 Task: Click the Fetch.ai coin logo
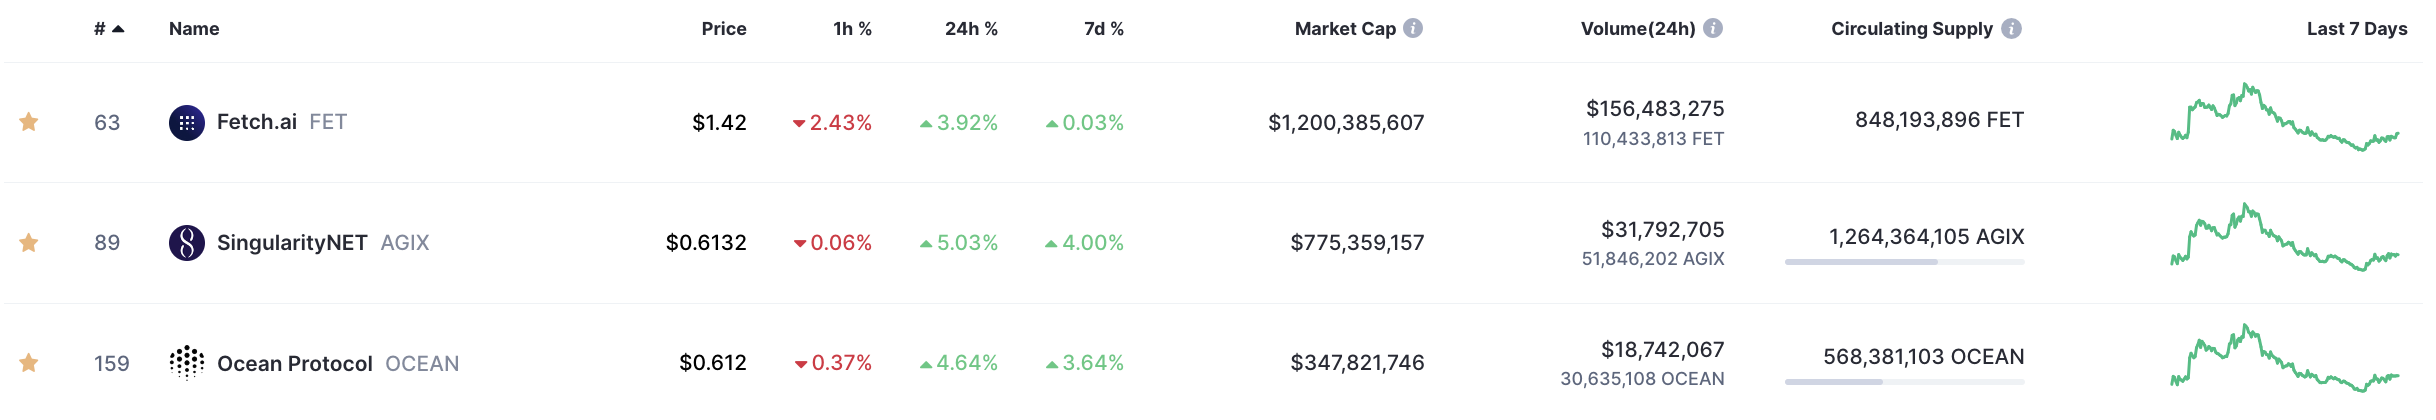coord(187,123)
